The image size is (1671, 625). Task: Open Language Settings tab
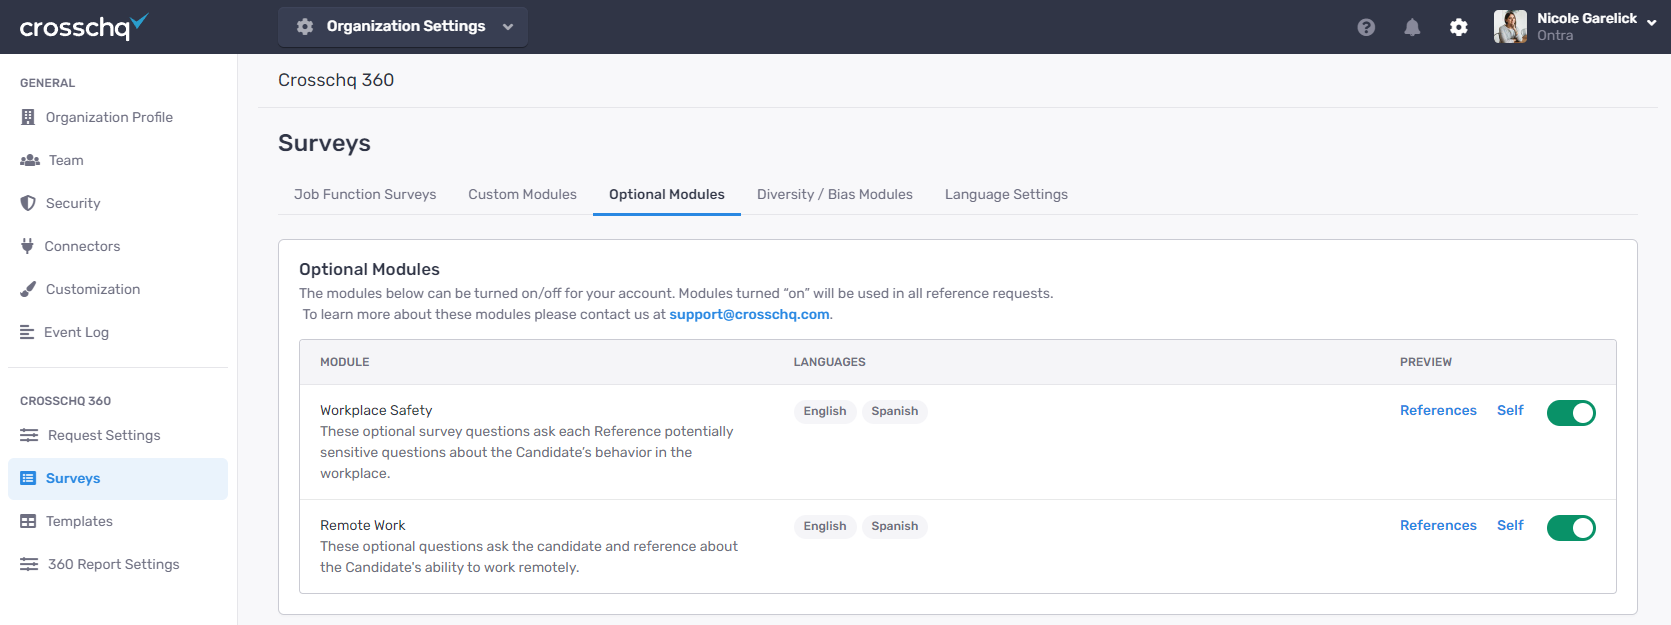(1006, 194)
